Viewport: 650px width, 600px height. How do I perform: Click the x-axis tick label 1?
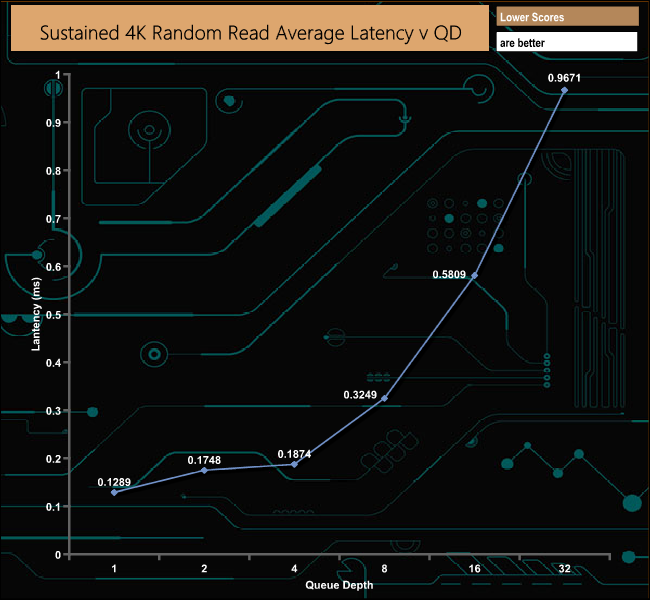114,568
